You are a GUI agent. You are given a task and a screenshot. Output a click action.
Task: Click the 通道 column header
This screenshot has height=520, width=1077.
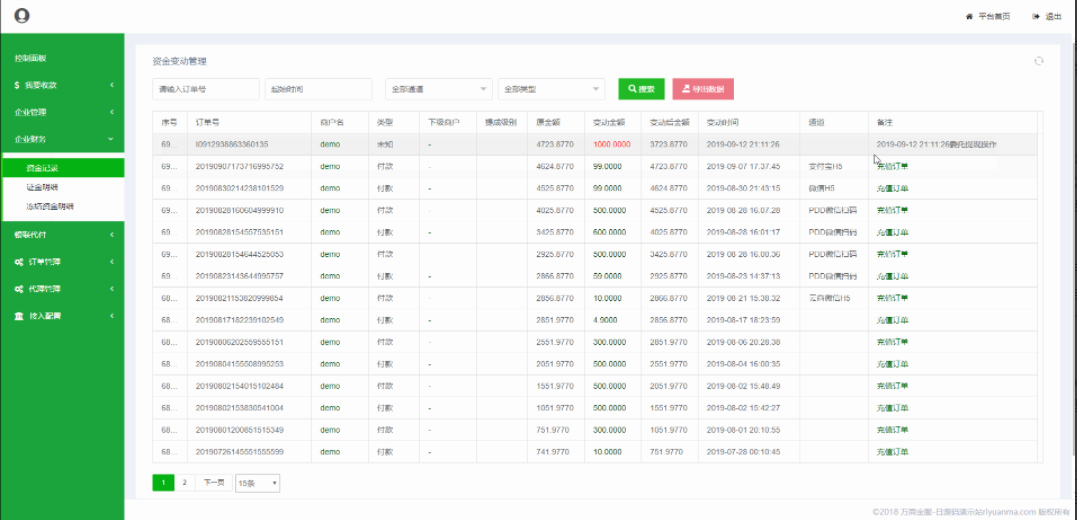click(x=834, y=122)
